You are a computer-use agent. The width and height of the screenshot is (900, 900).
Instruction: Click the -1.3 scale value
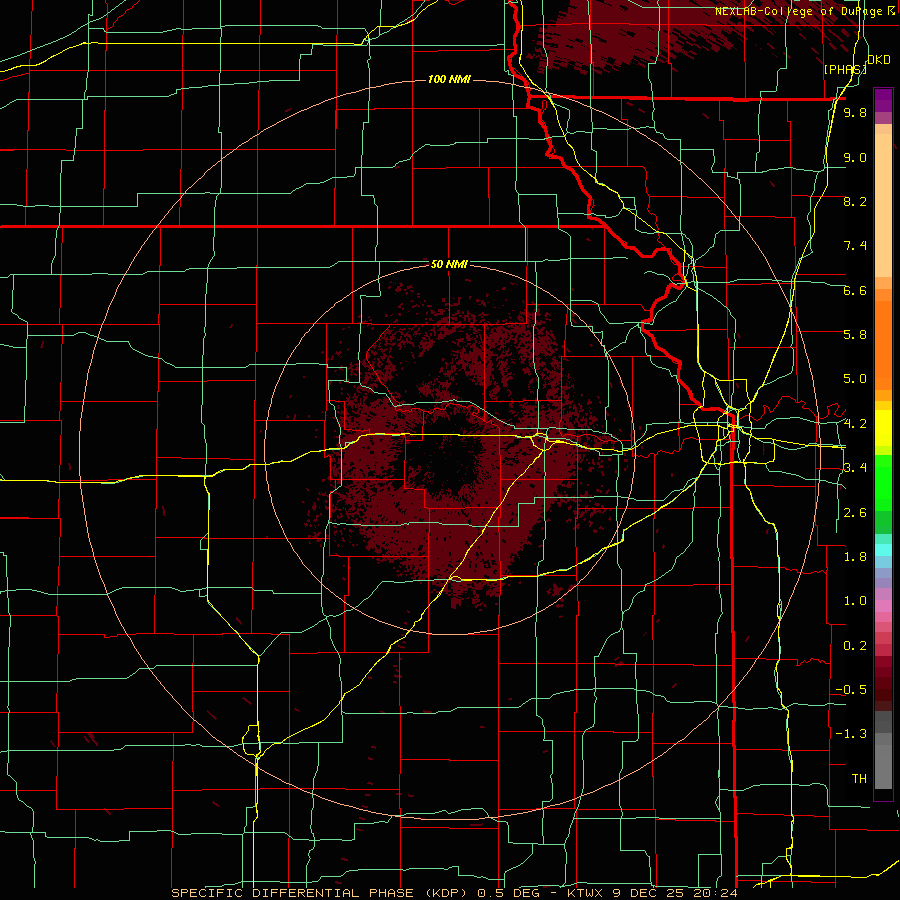click(x=851, y=734)
